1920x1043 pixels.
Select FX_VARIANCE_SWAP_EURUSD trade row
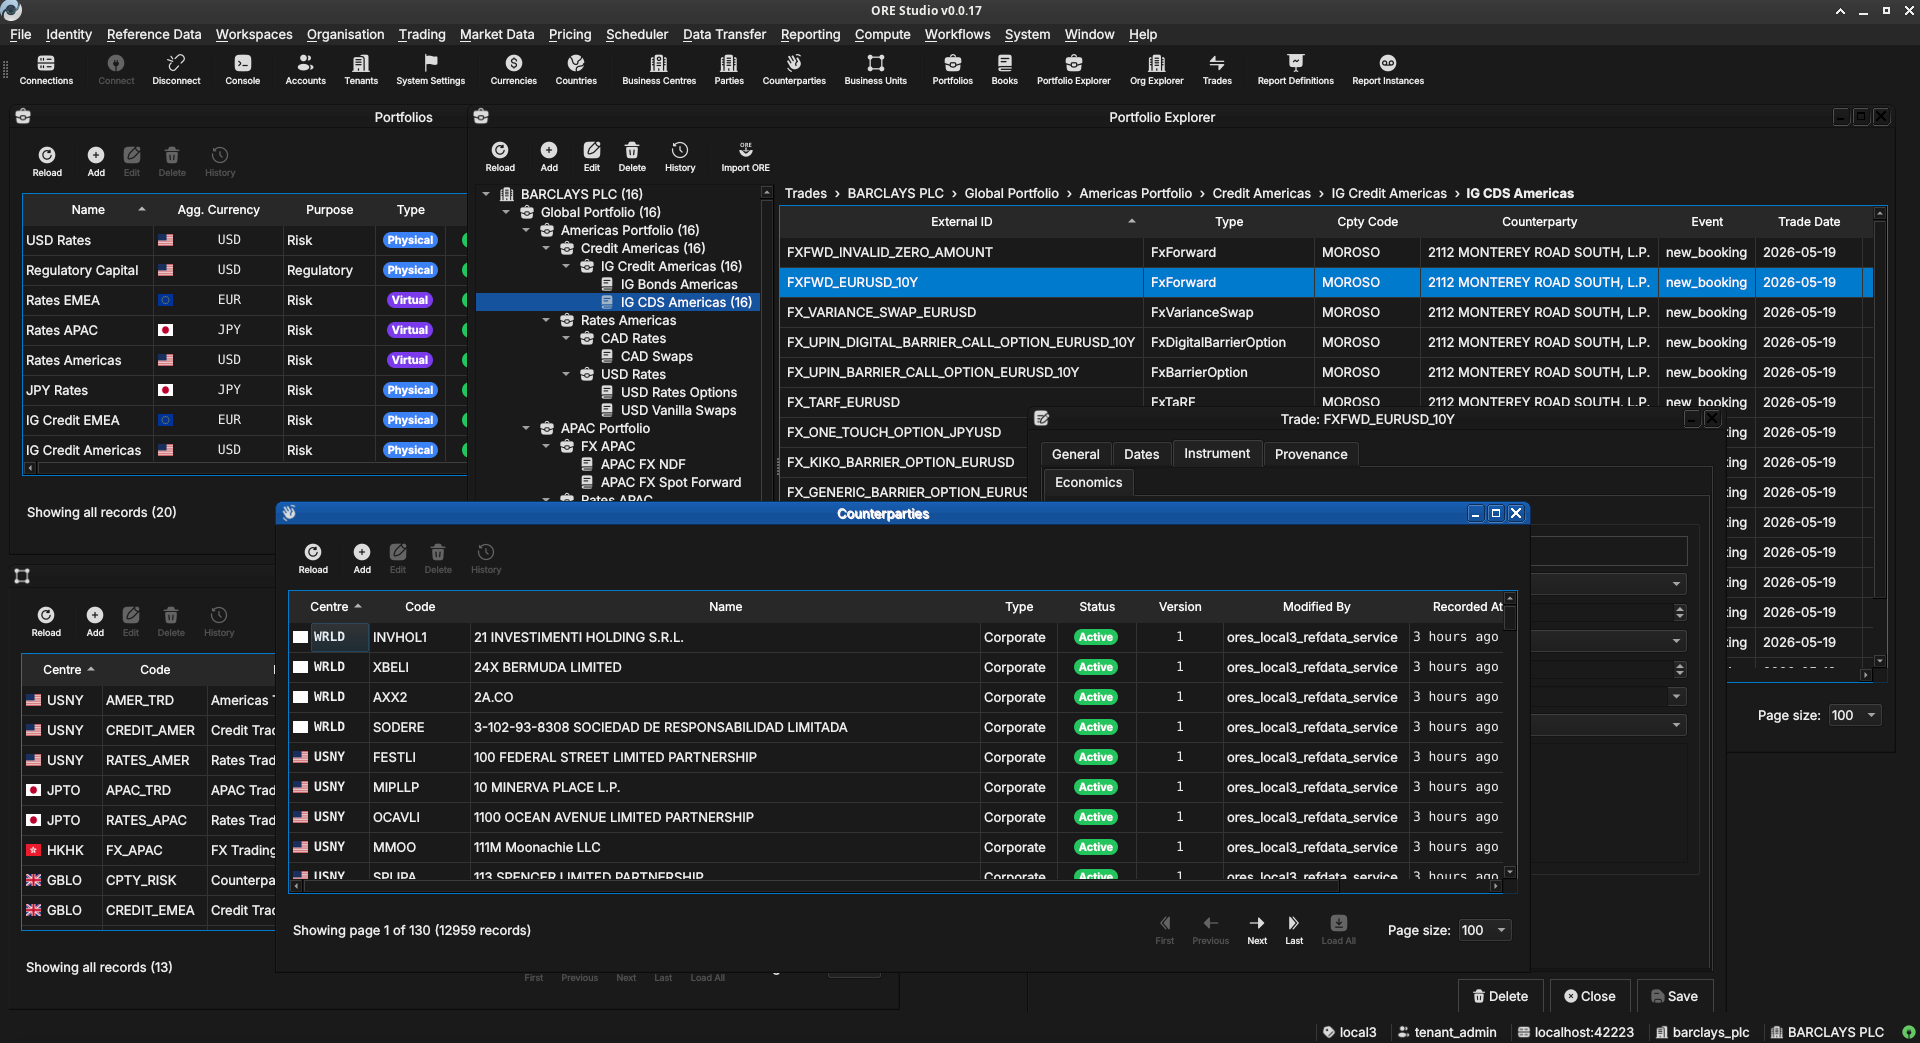pos(1325,312)
